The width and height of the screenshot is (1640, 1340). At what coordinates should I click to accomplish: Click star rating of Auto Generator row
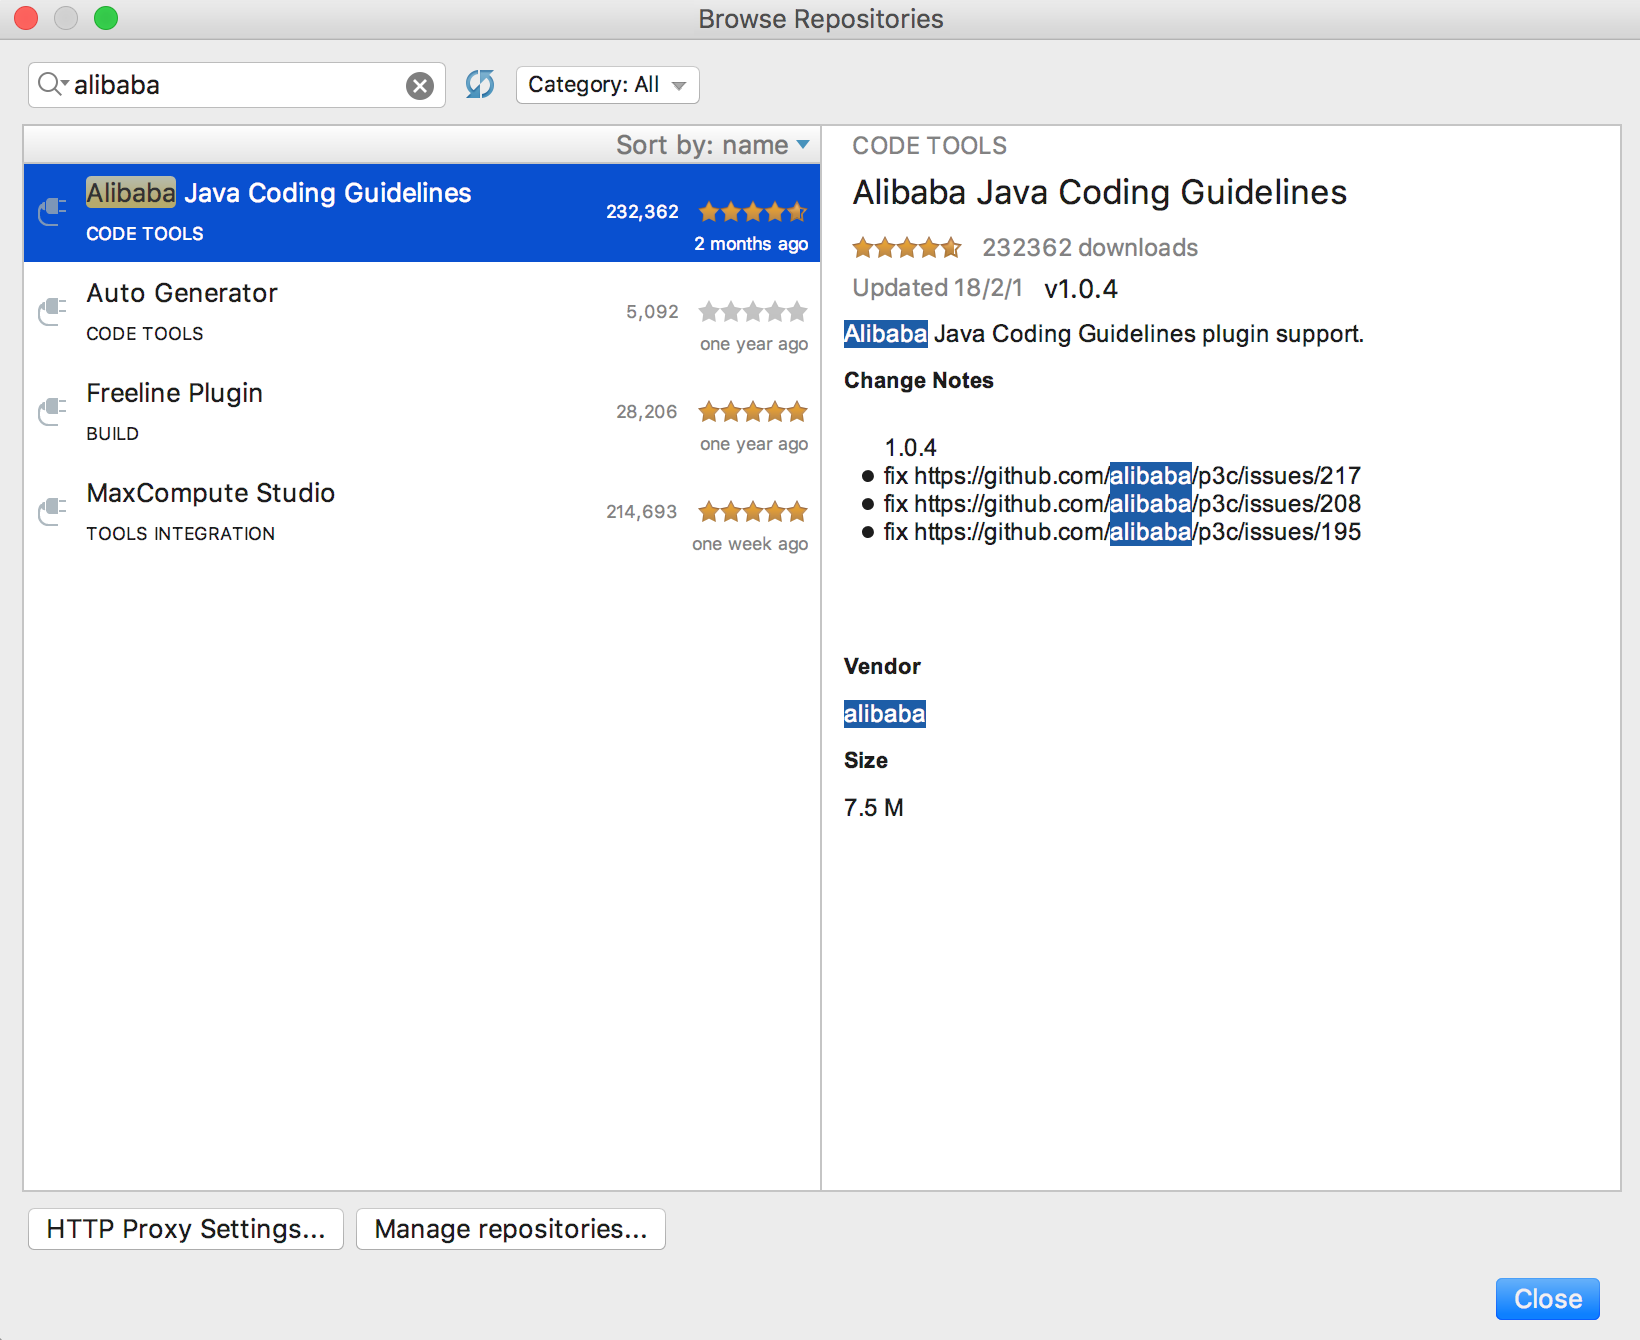(x=753, y=312)
